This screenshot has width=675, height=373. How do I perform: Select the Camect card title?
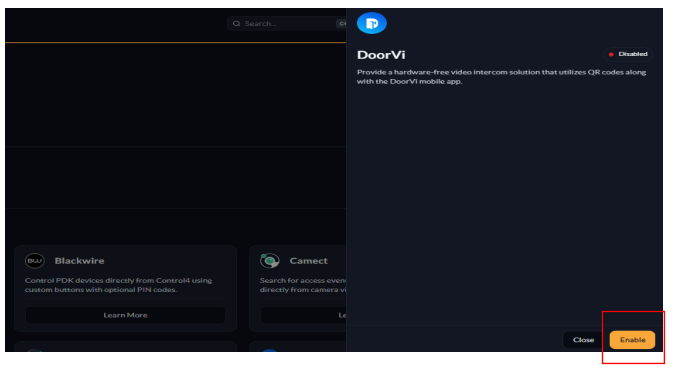[308, 261]
